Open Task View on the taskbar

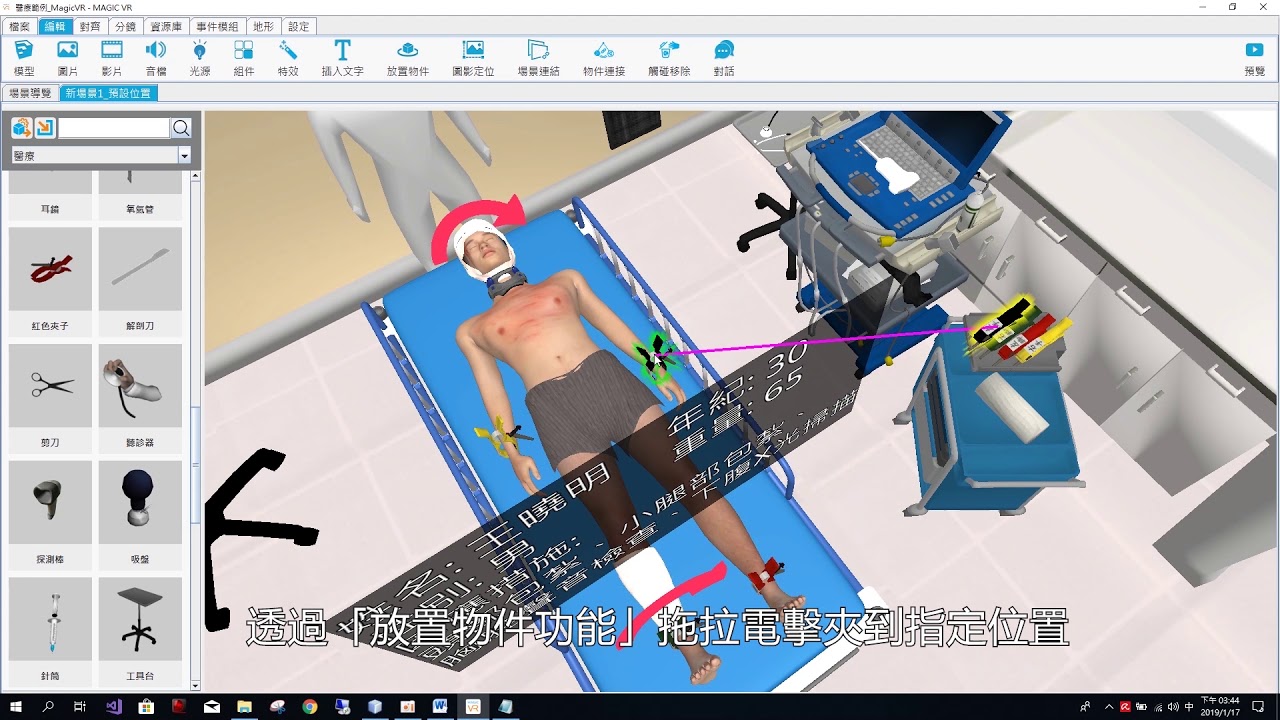80,707
